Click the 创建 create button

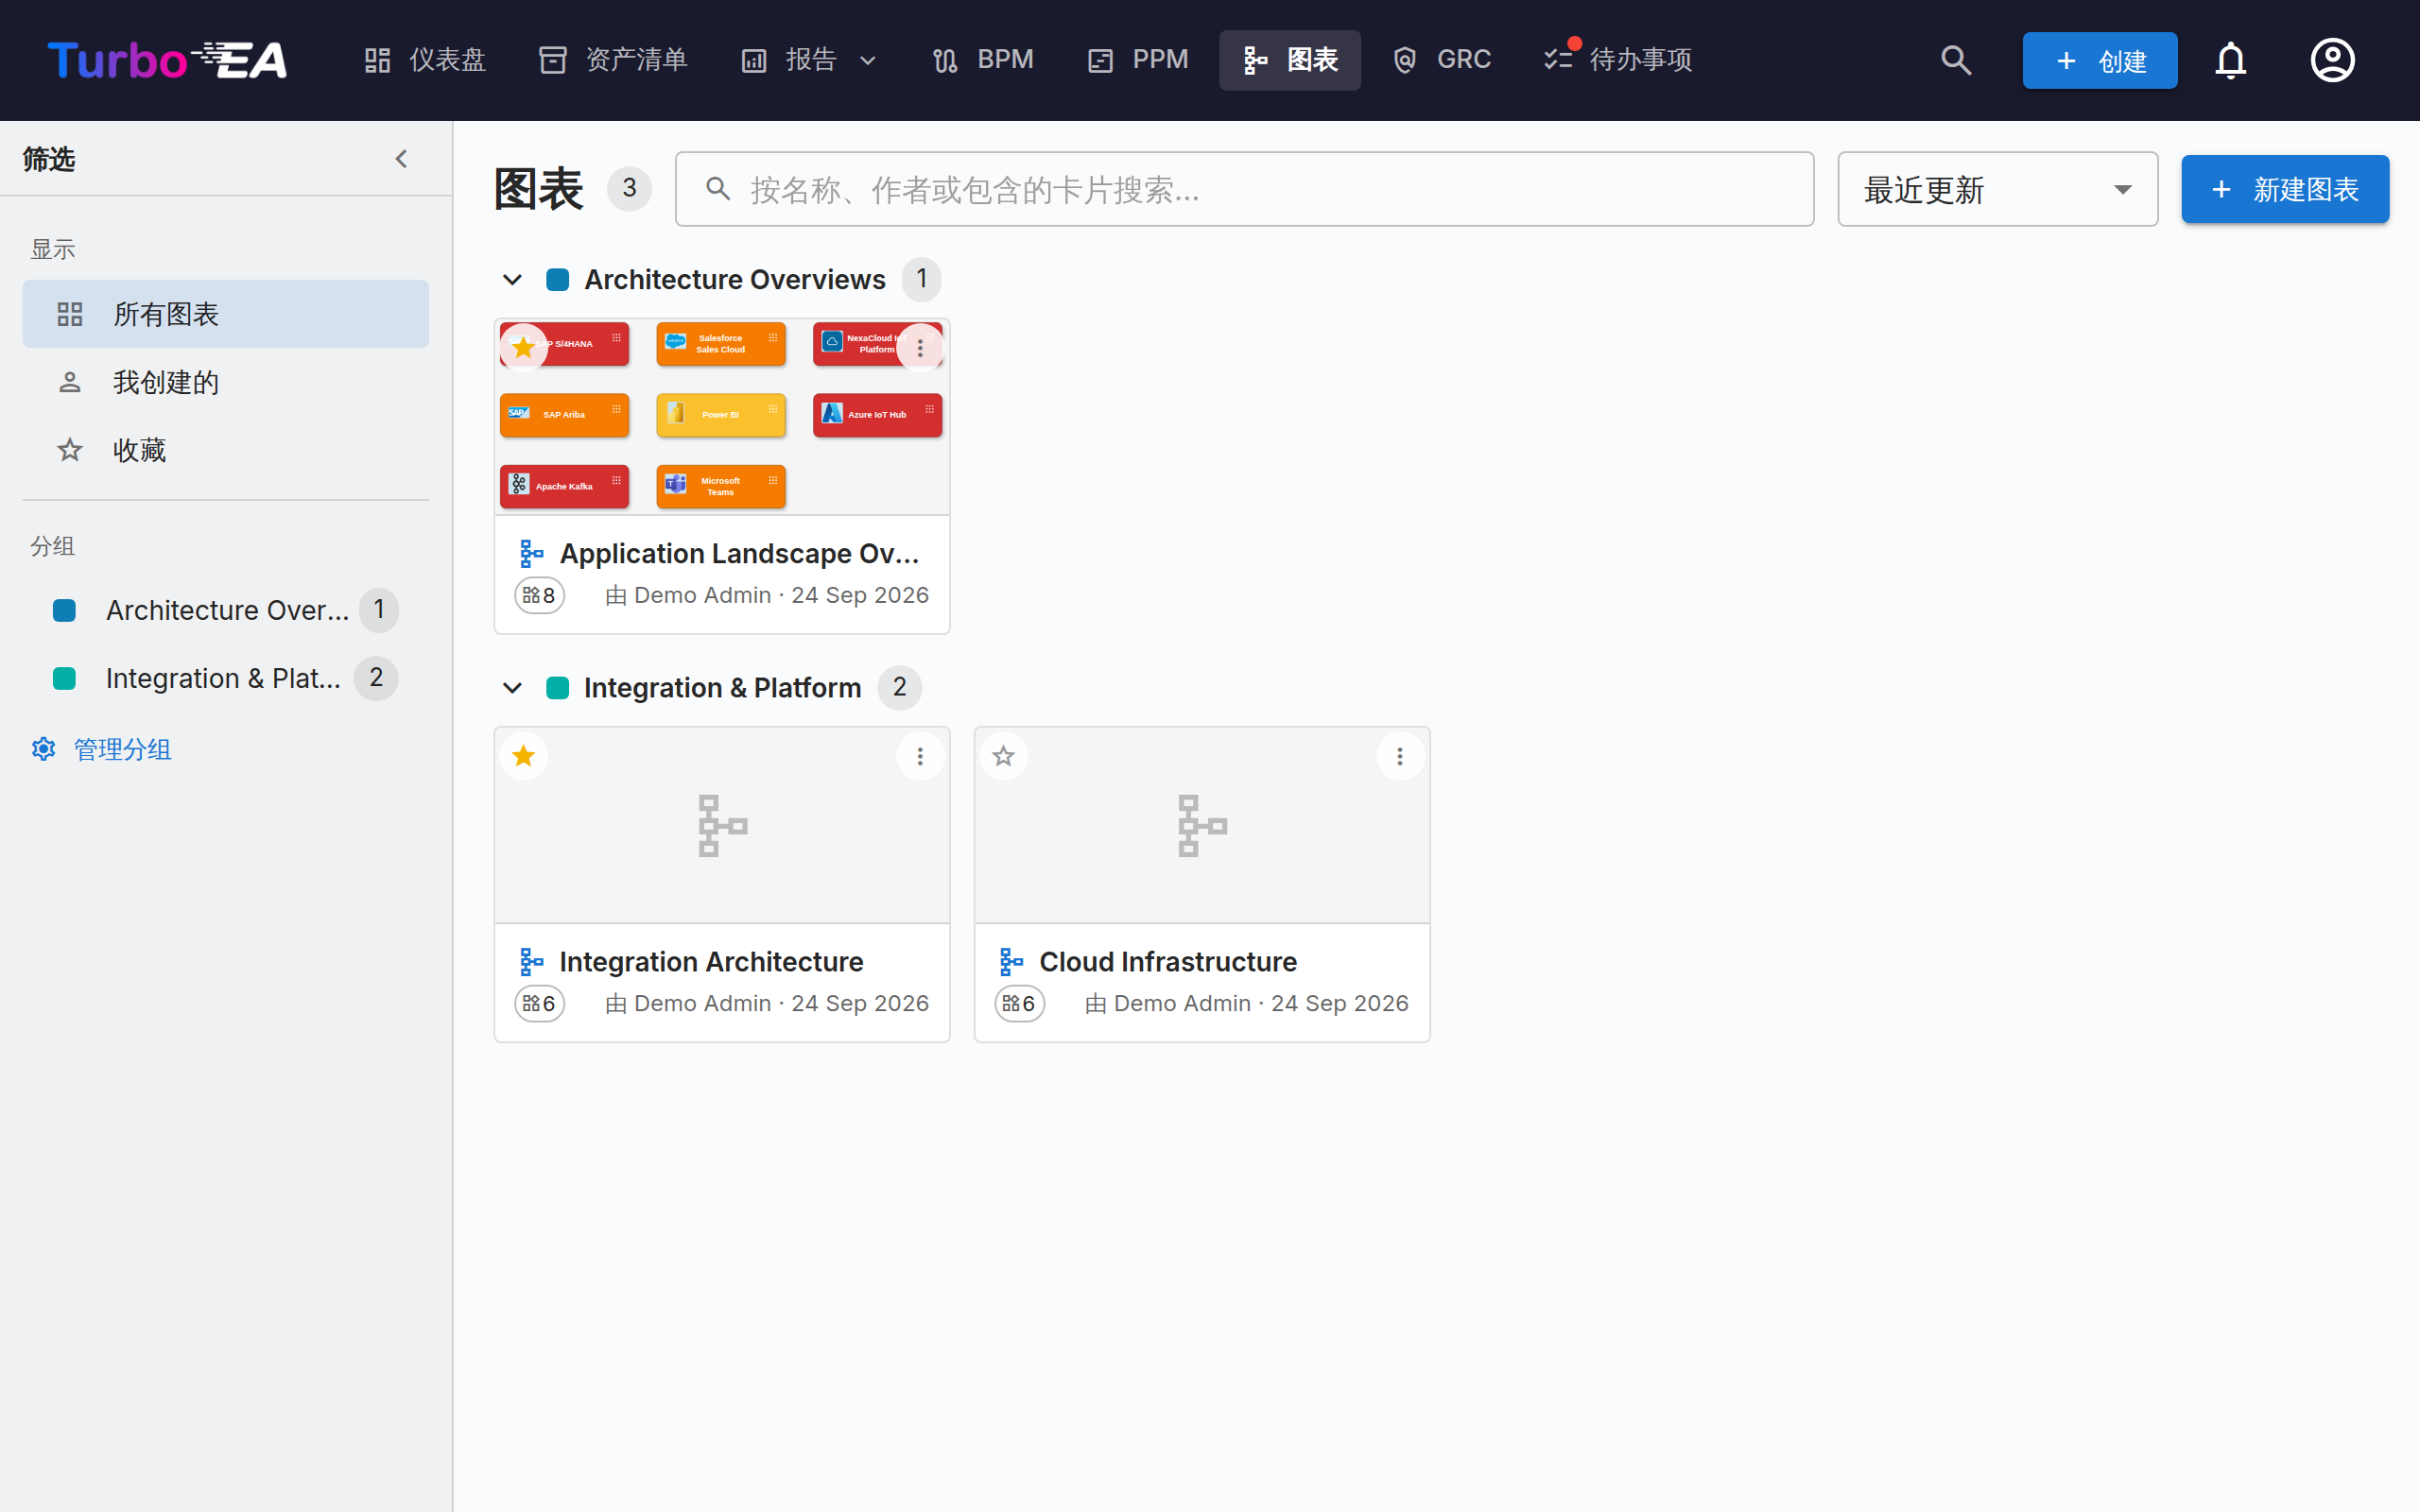(2100, 60)
